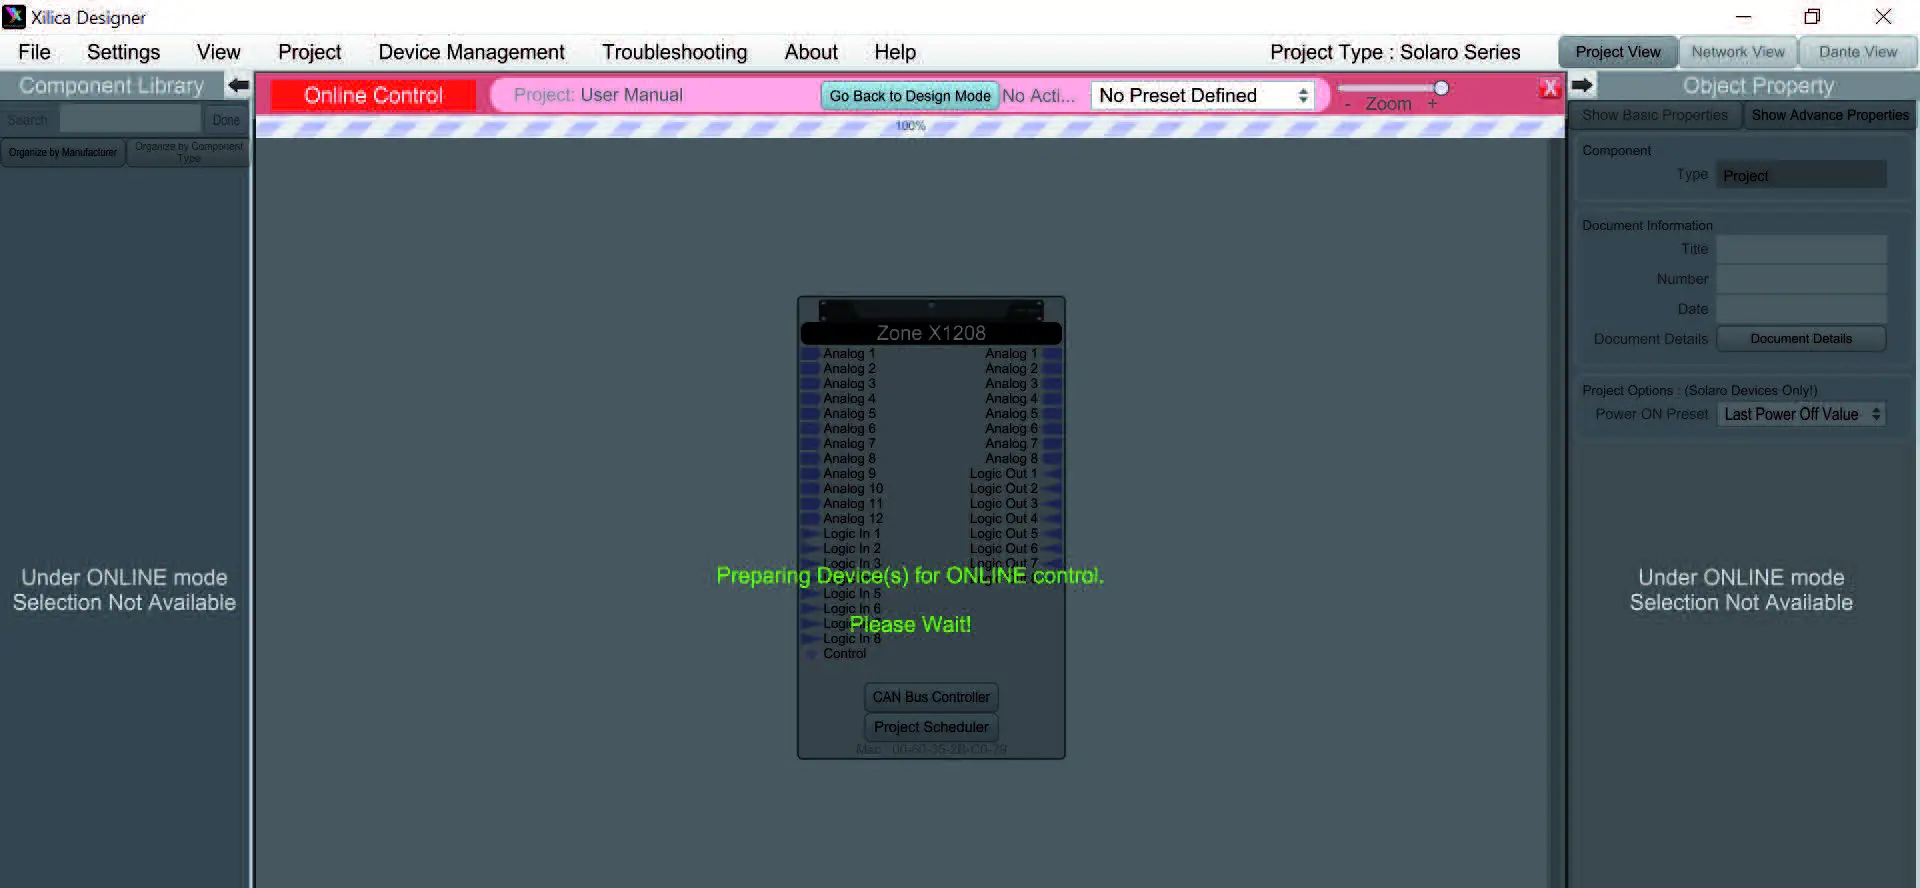Click the "Project: User Manual" label

[598, 95]
